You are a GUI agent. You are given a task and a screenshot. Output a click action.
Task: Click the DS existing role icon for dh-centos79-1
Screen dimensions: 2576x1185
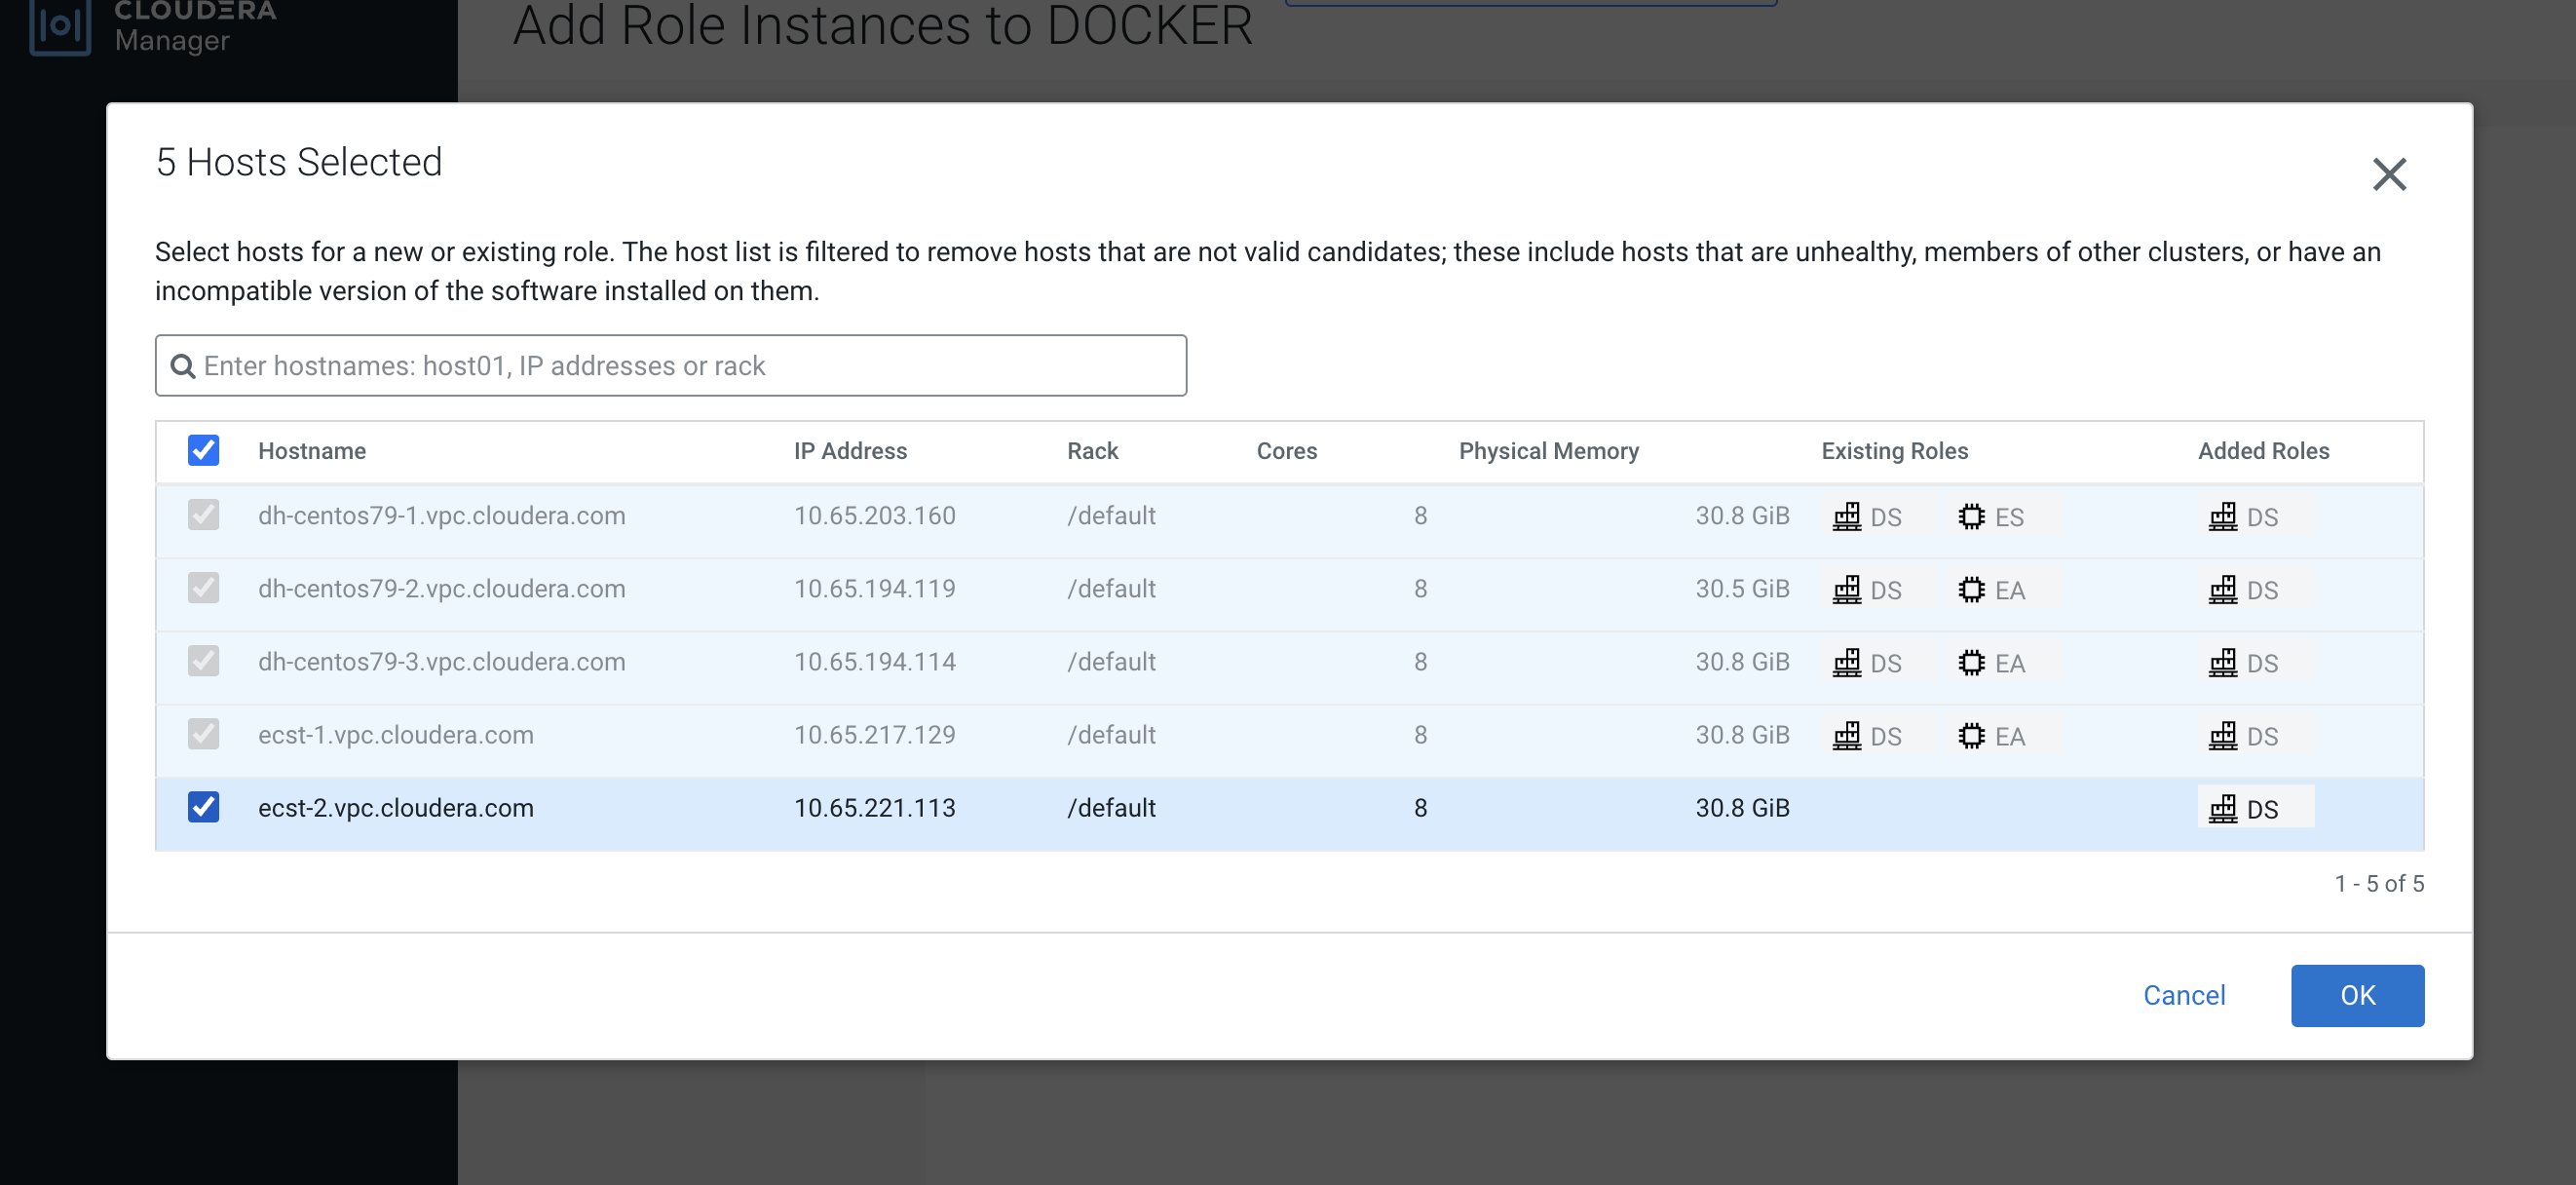pos(1846,516)
